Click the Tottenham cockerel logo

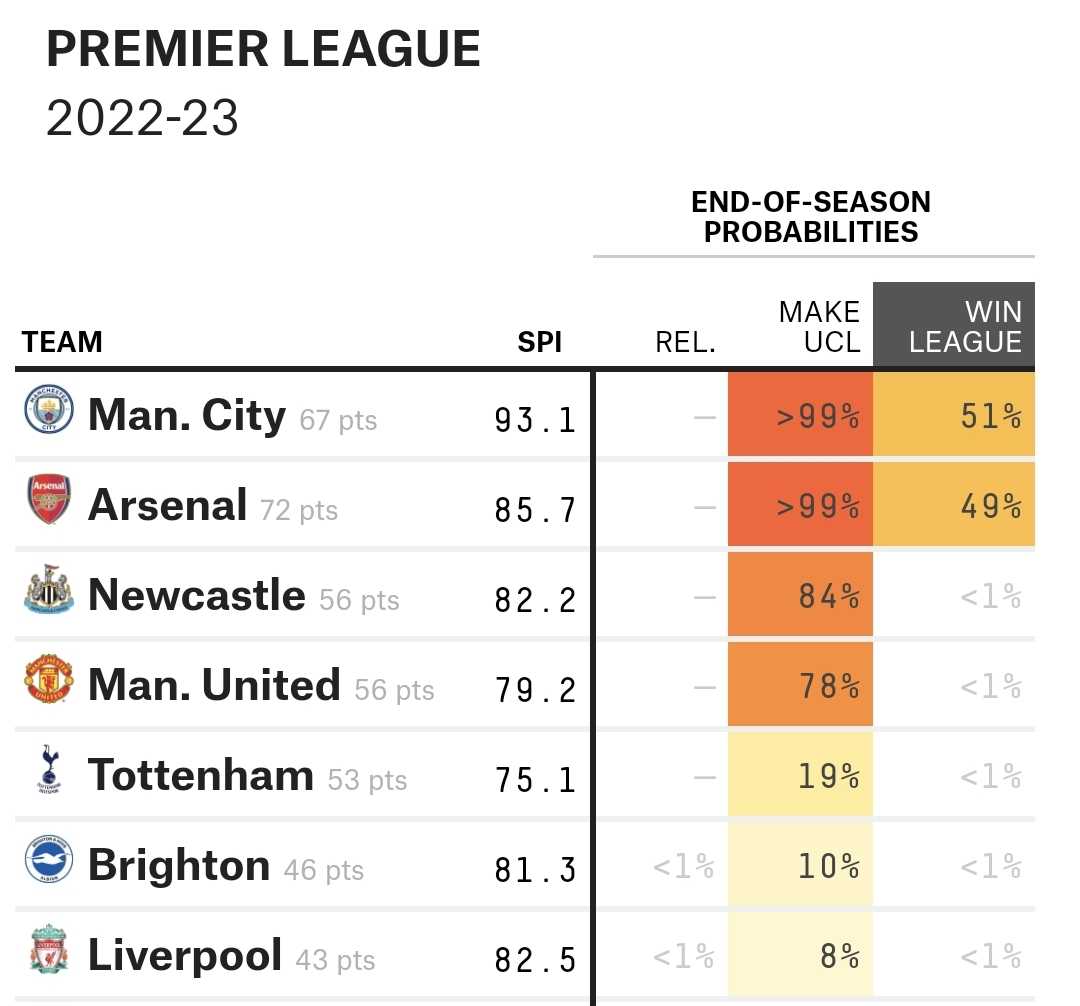[x=49, y=768]
